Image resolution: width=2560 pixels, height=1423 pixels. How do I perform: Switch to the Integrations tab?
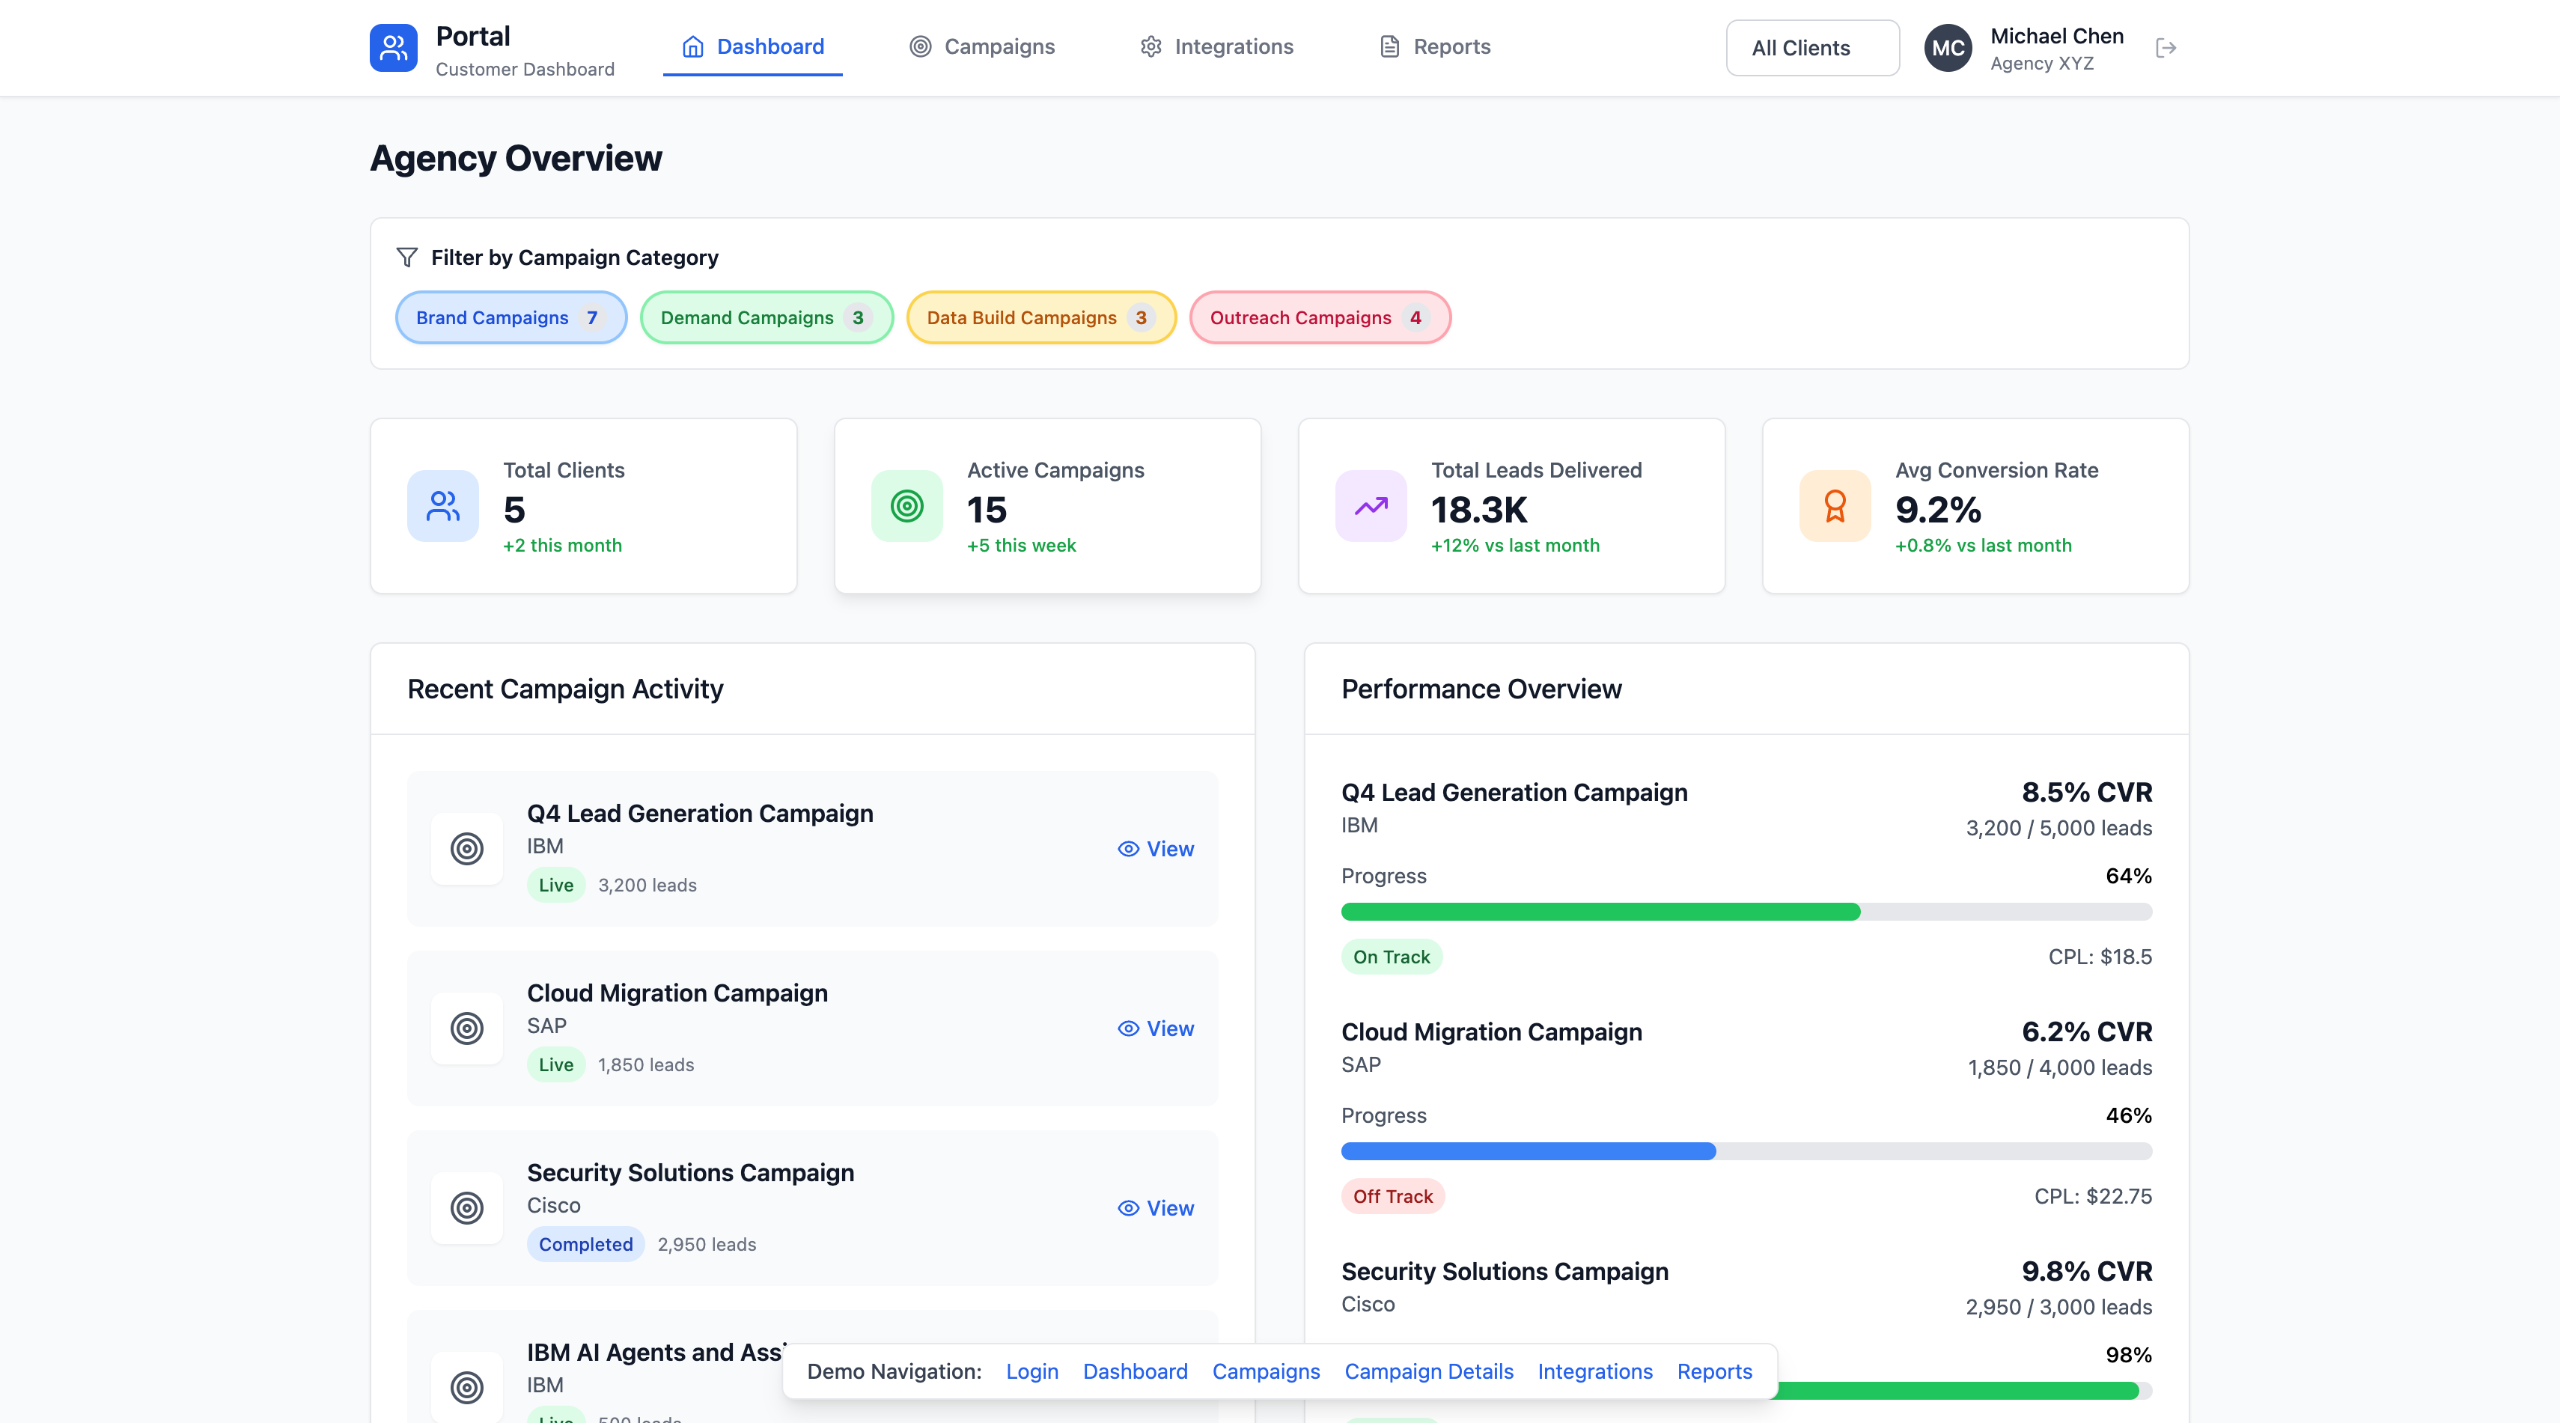[1217, 47]
